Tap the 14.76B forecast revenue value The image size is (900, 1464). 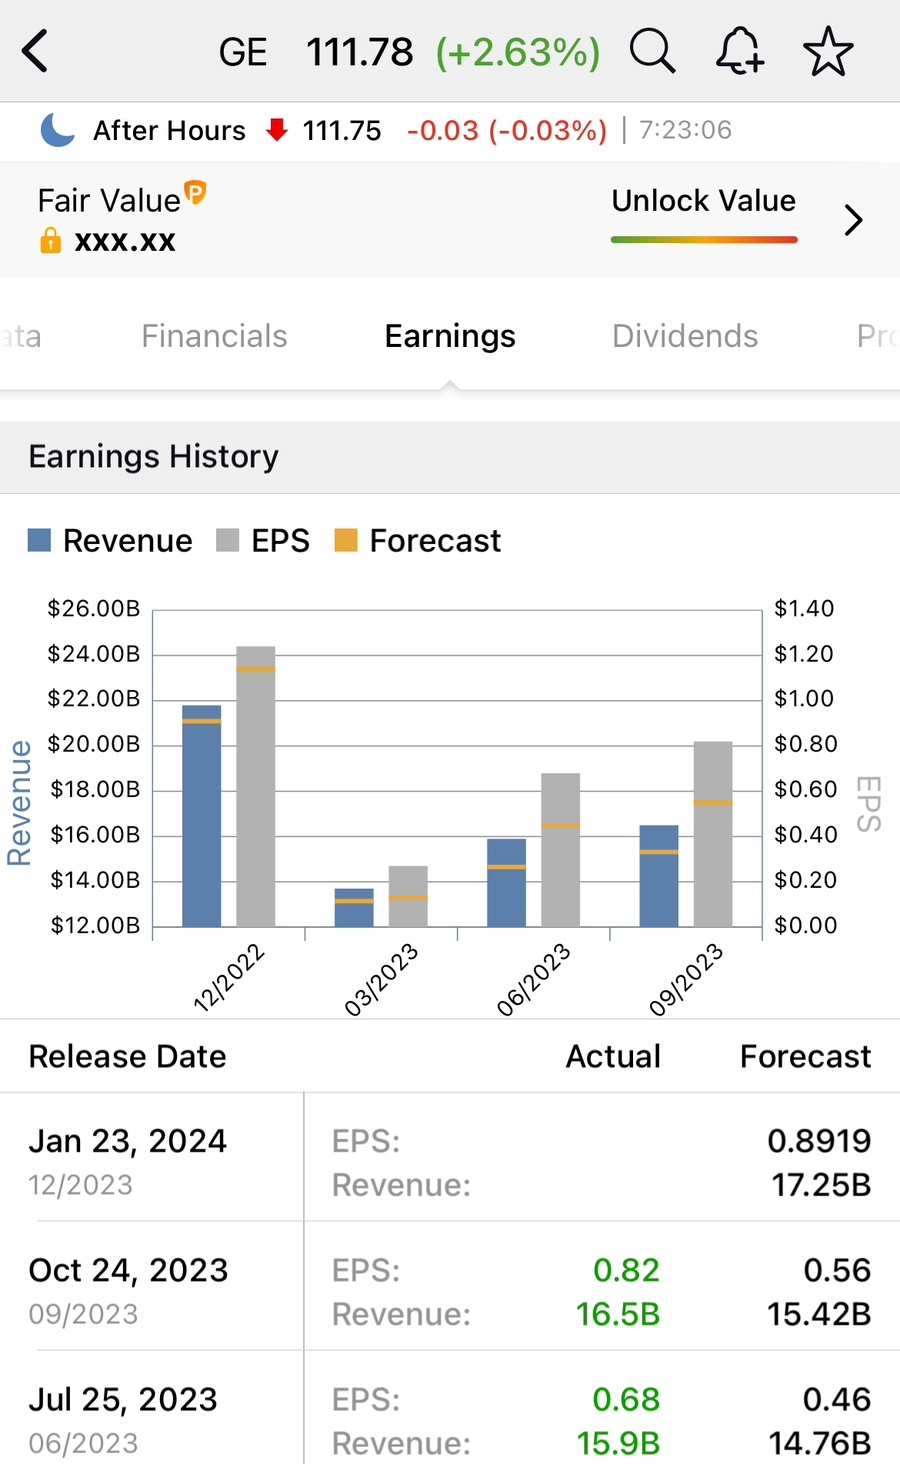[x=819, y=1443]
